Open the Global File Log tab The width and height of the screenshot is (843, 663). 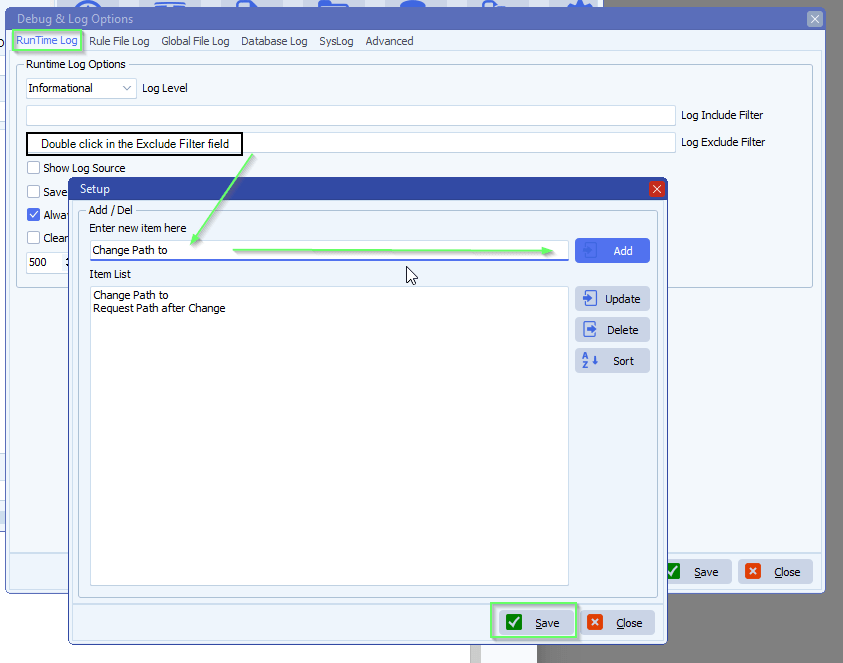(x=195, y=41)
